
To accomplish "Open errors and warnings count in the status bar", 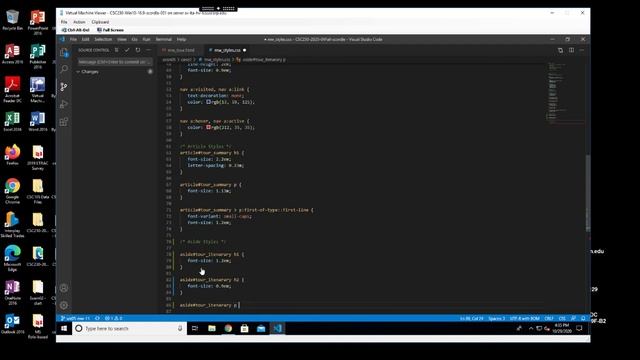I will click(113, 318).
